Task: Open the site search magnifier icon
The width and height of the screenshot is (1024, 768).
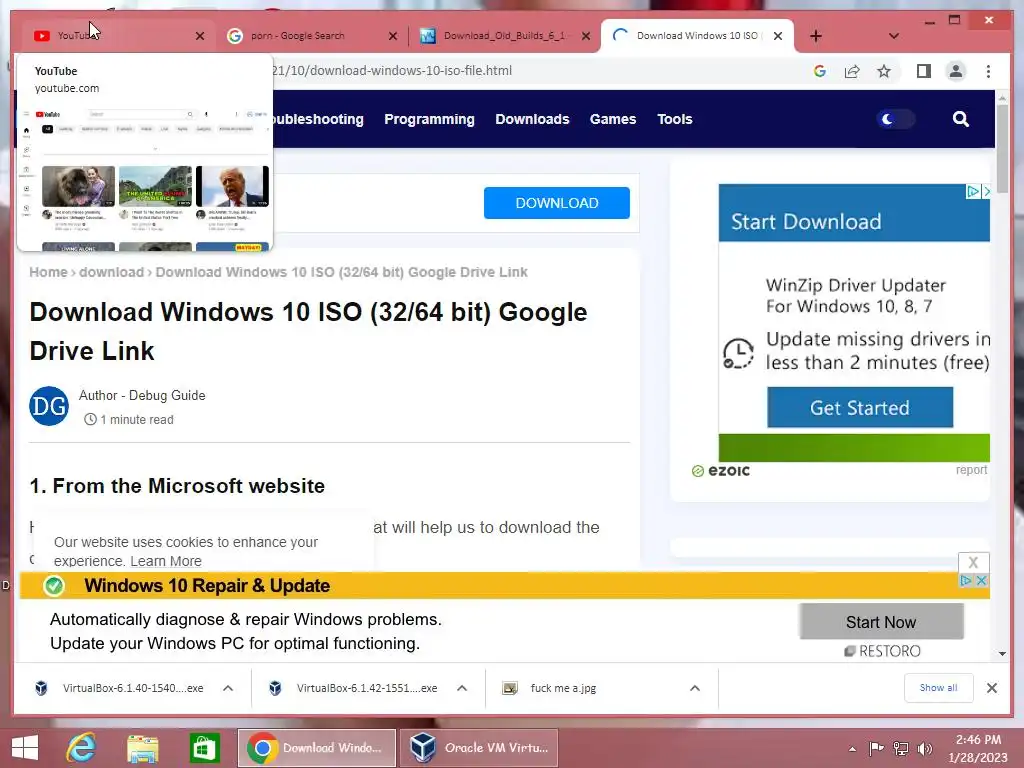Action: [960, 119]
